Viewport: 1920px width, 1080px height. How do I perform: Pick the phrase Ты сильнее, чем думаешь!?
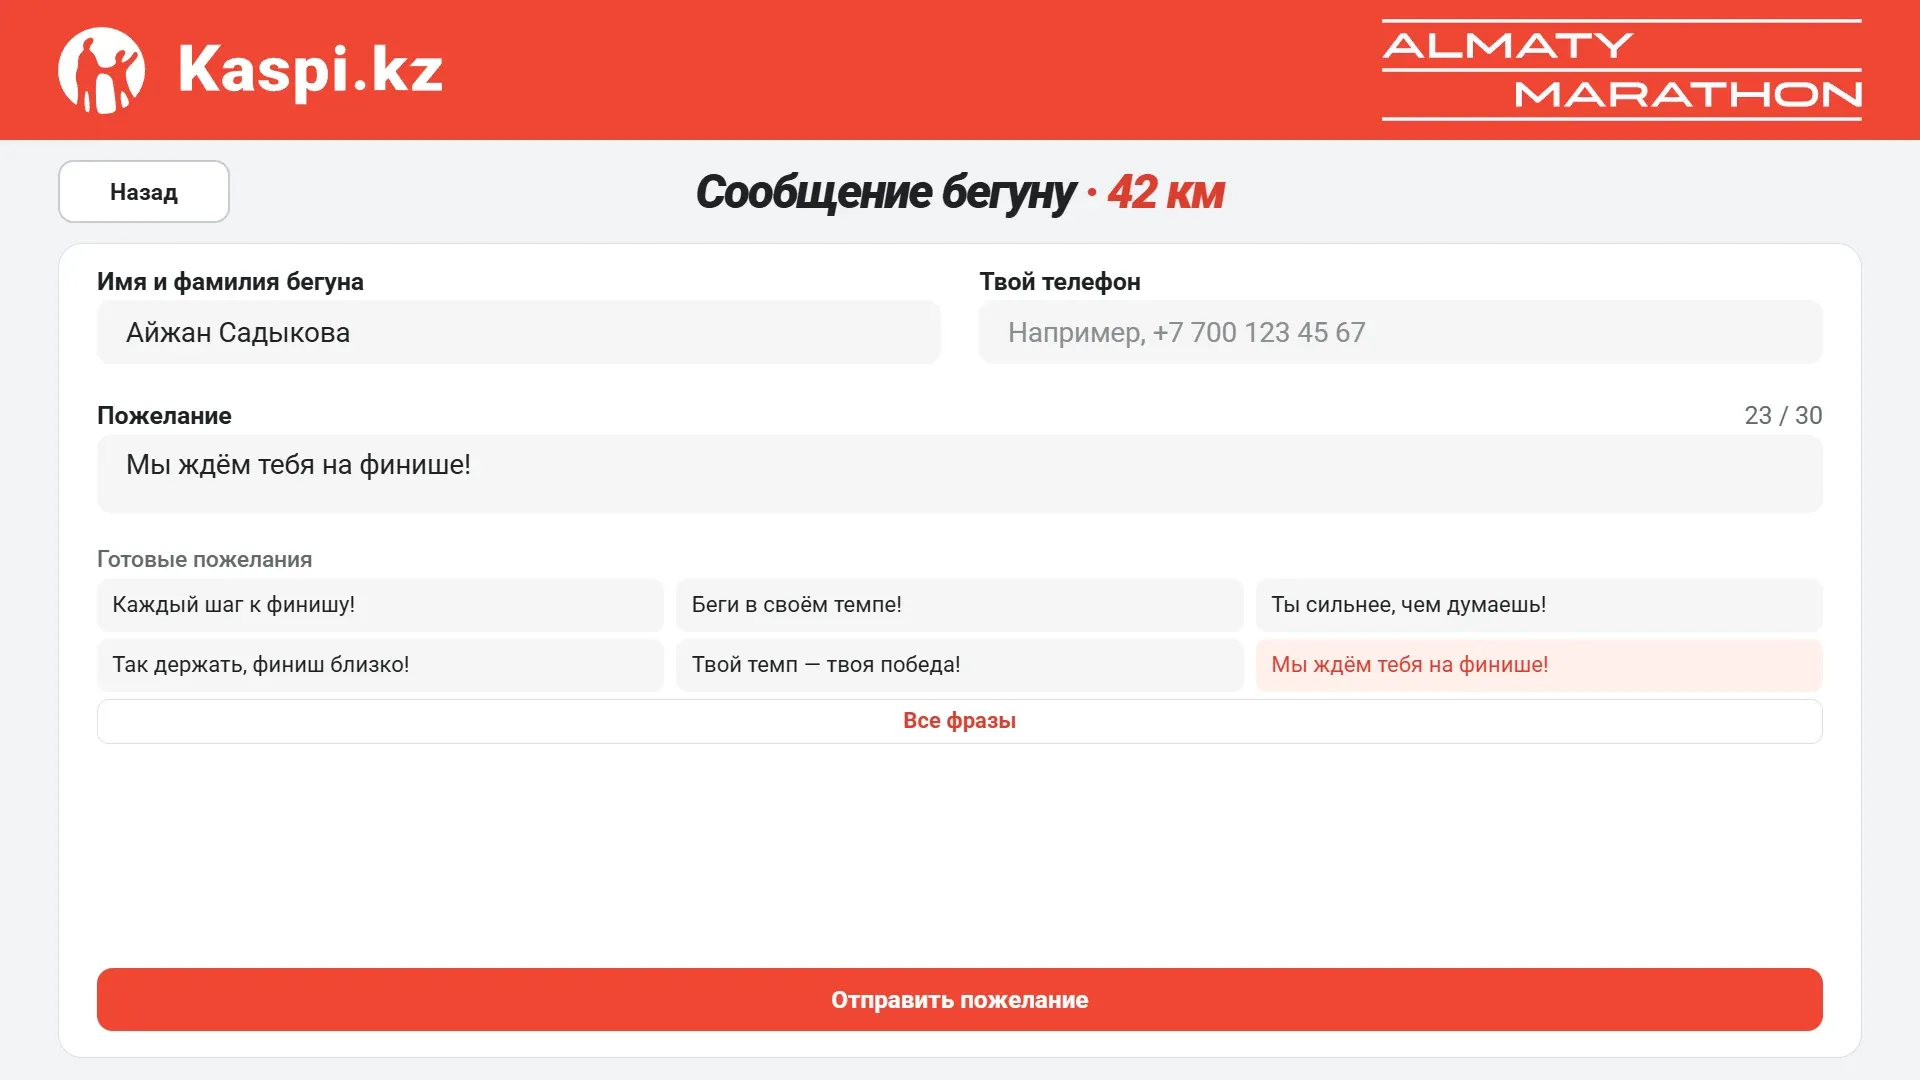coord(1539,605)
